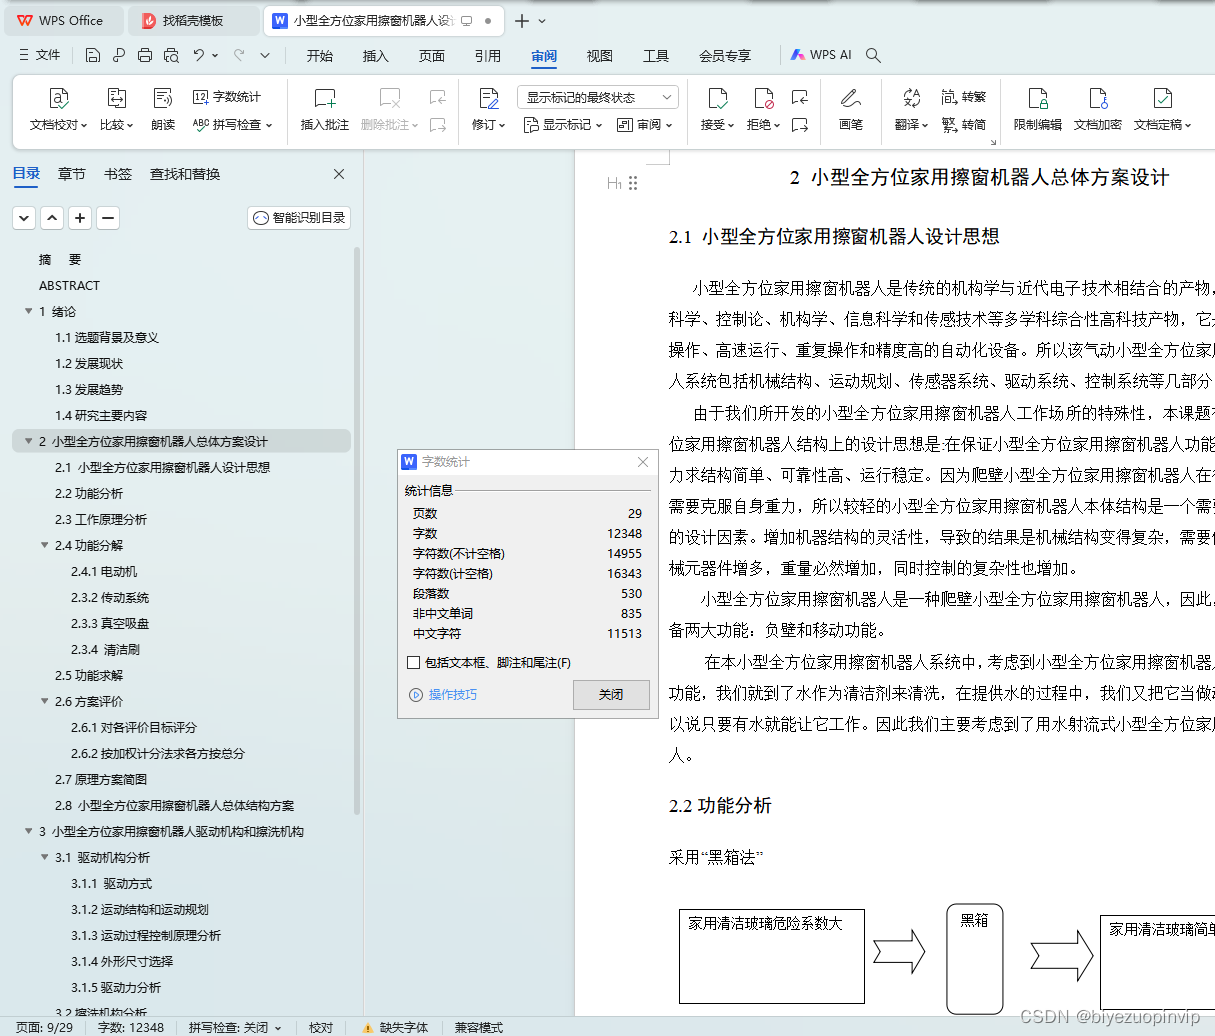Viewport: 1215px width, 1036px height.
Task: Open 限制编辑 restrict editing
Action: [x=1038, y=109]
